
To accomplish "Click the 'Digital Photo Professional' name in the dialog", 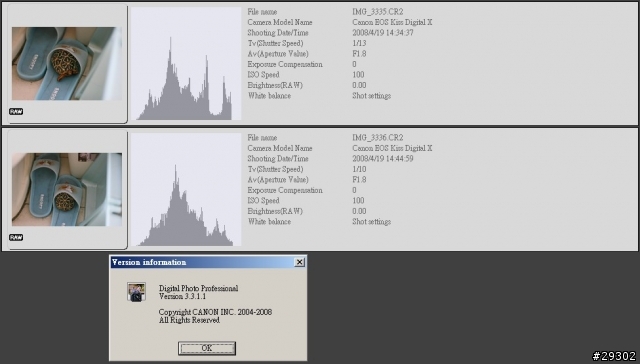I will click(x=198, y=288).
